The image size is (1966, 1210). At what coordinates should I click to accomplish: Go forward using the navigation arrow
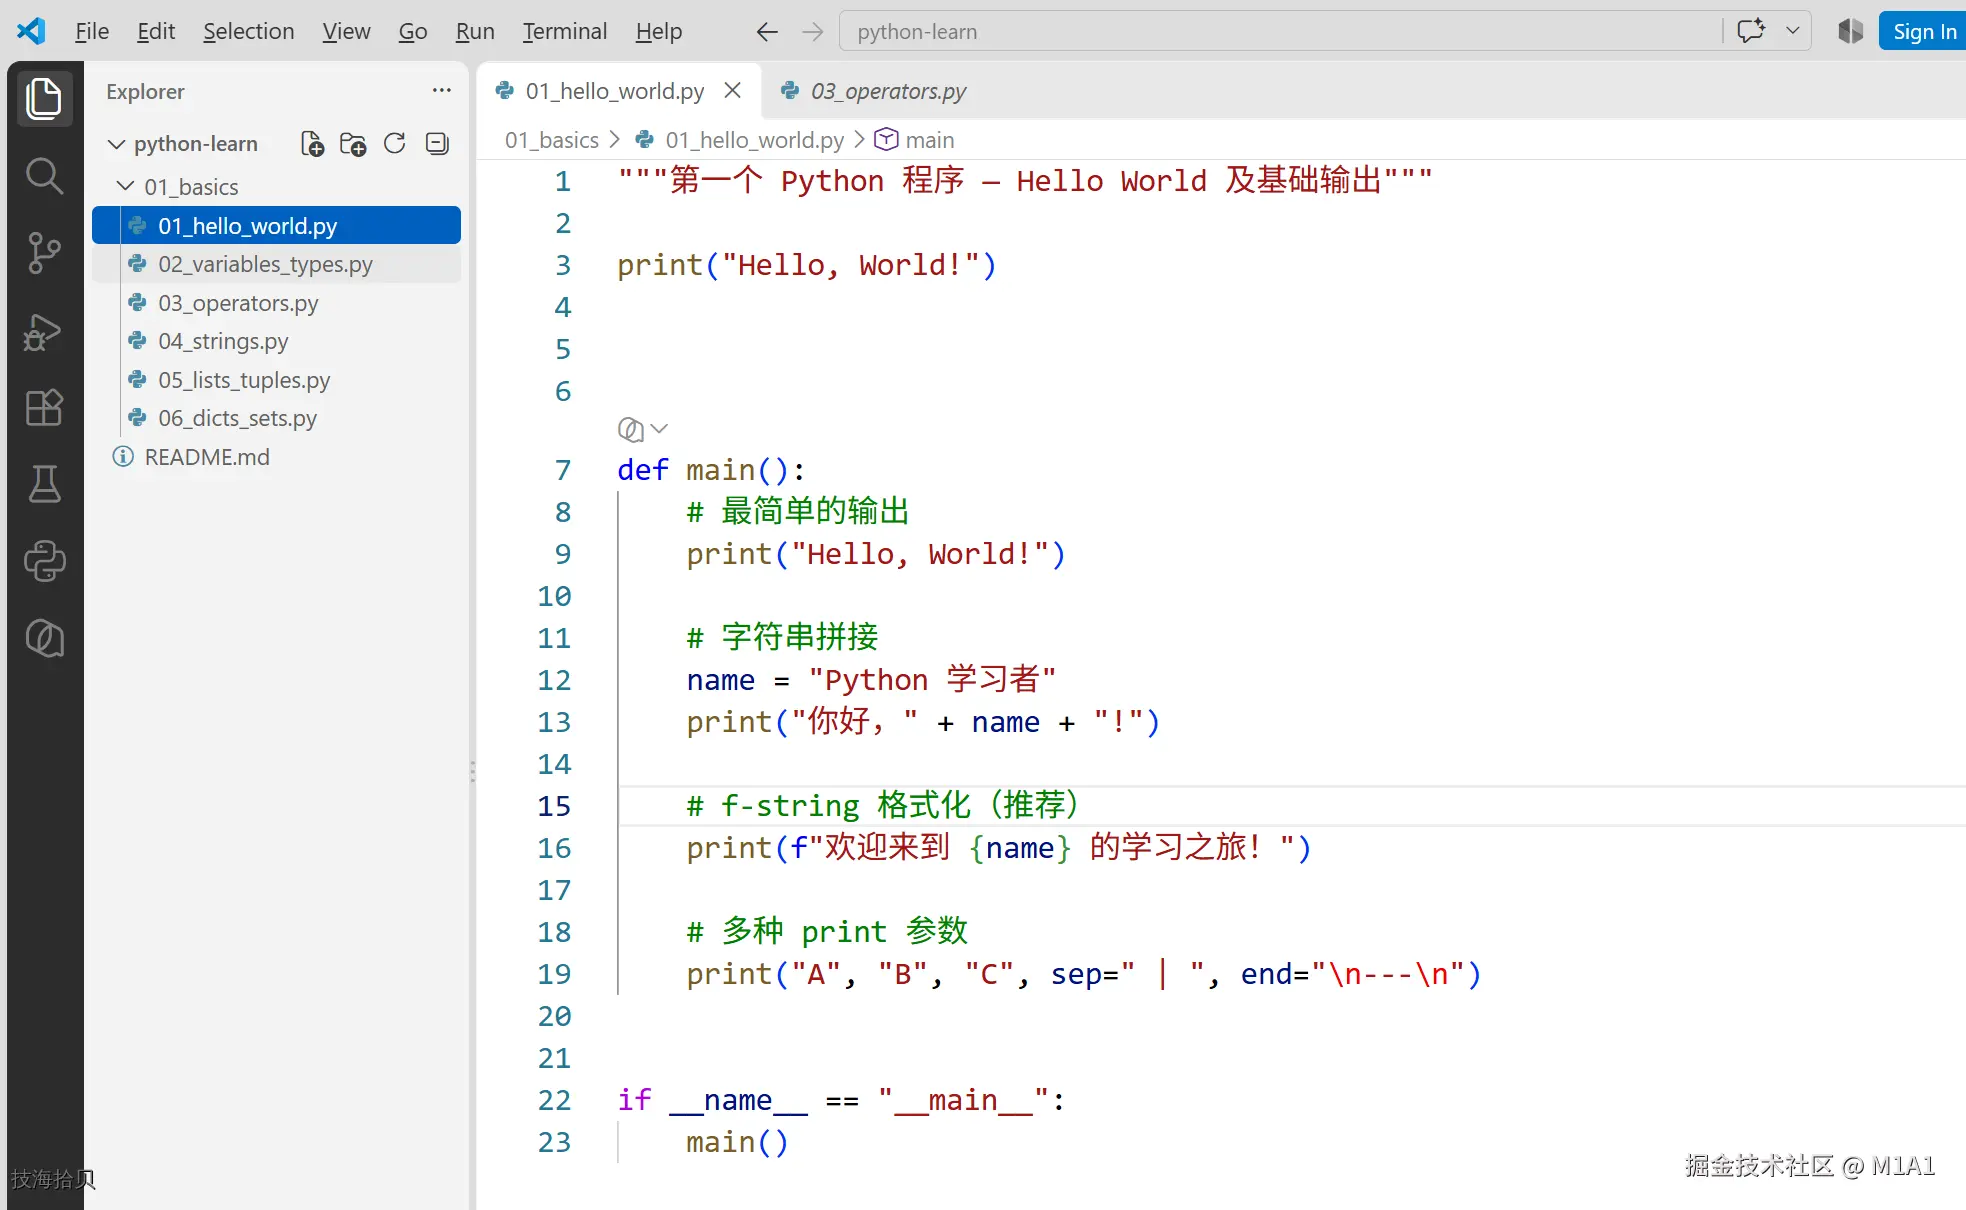point(813,32)
